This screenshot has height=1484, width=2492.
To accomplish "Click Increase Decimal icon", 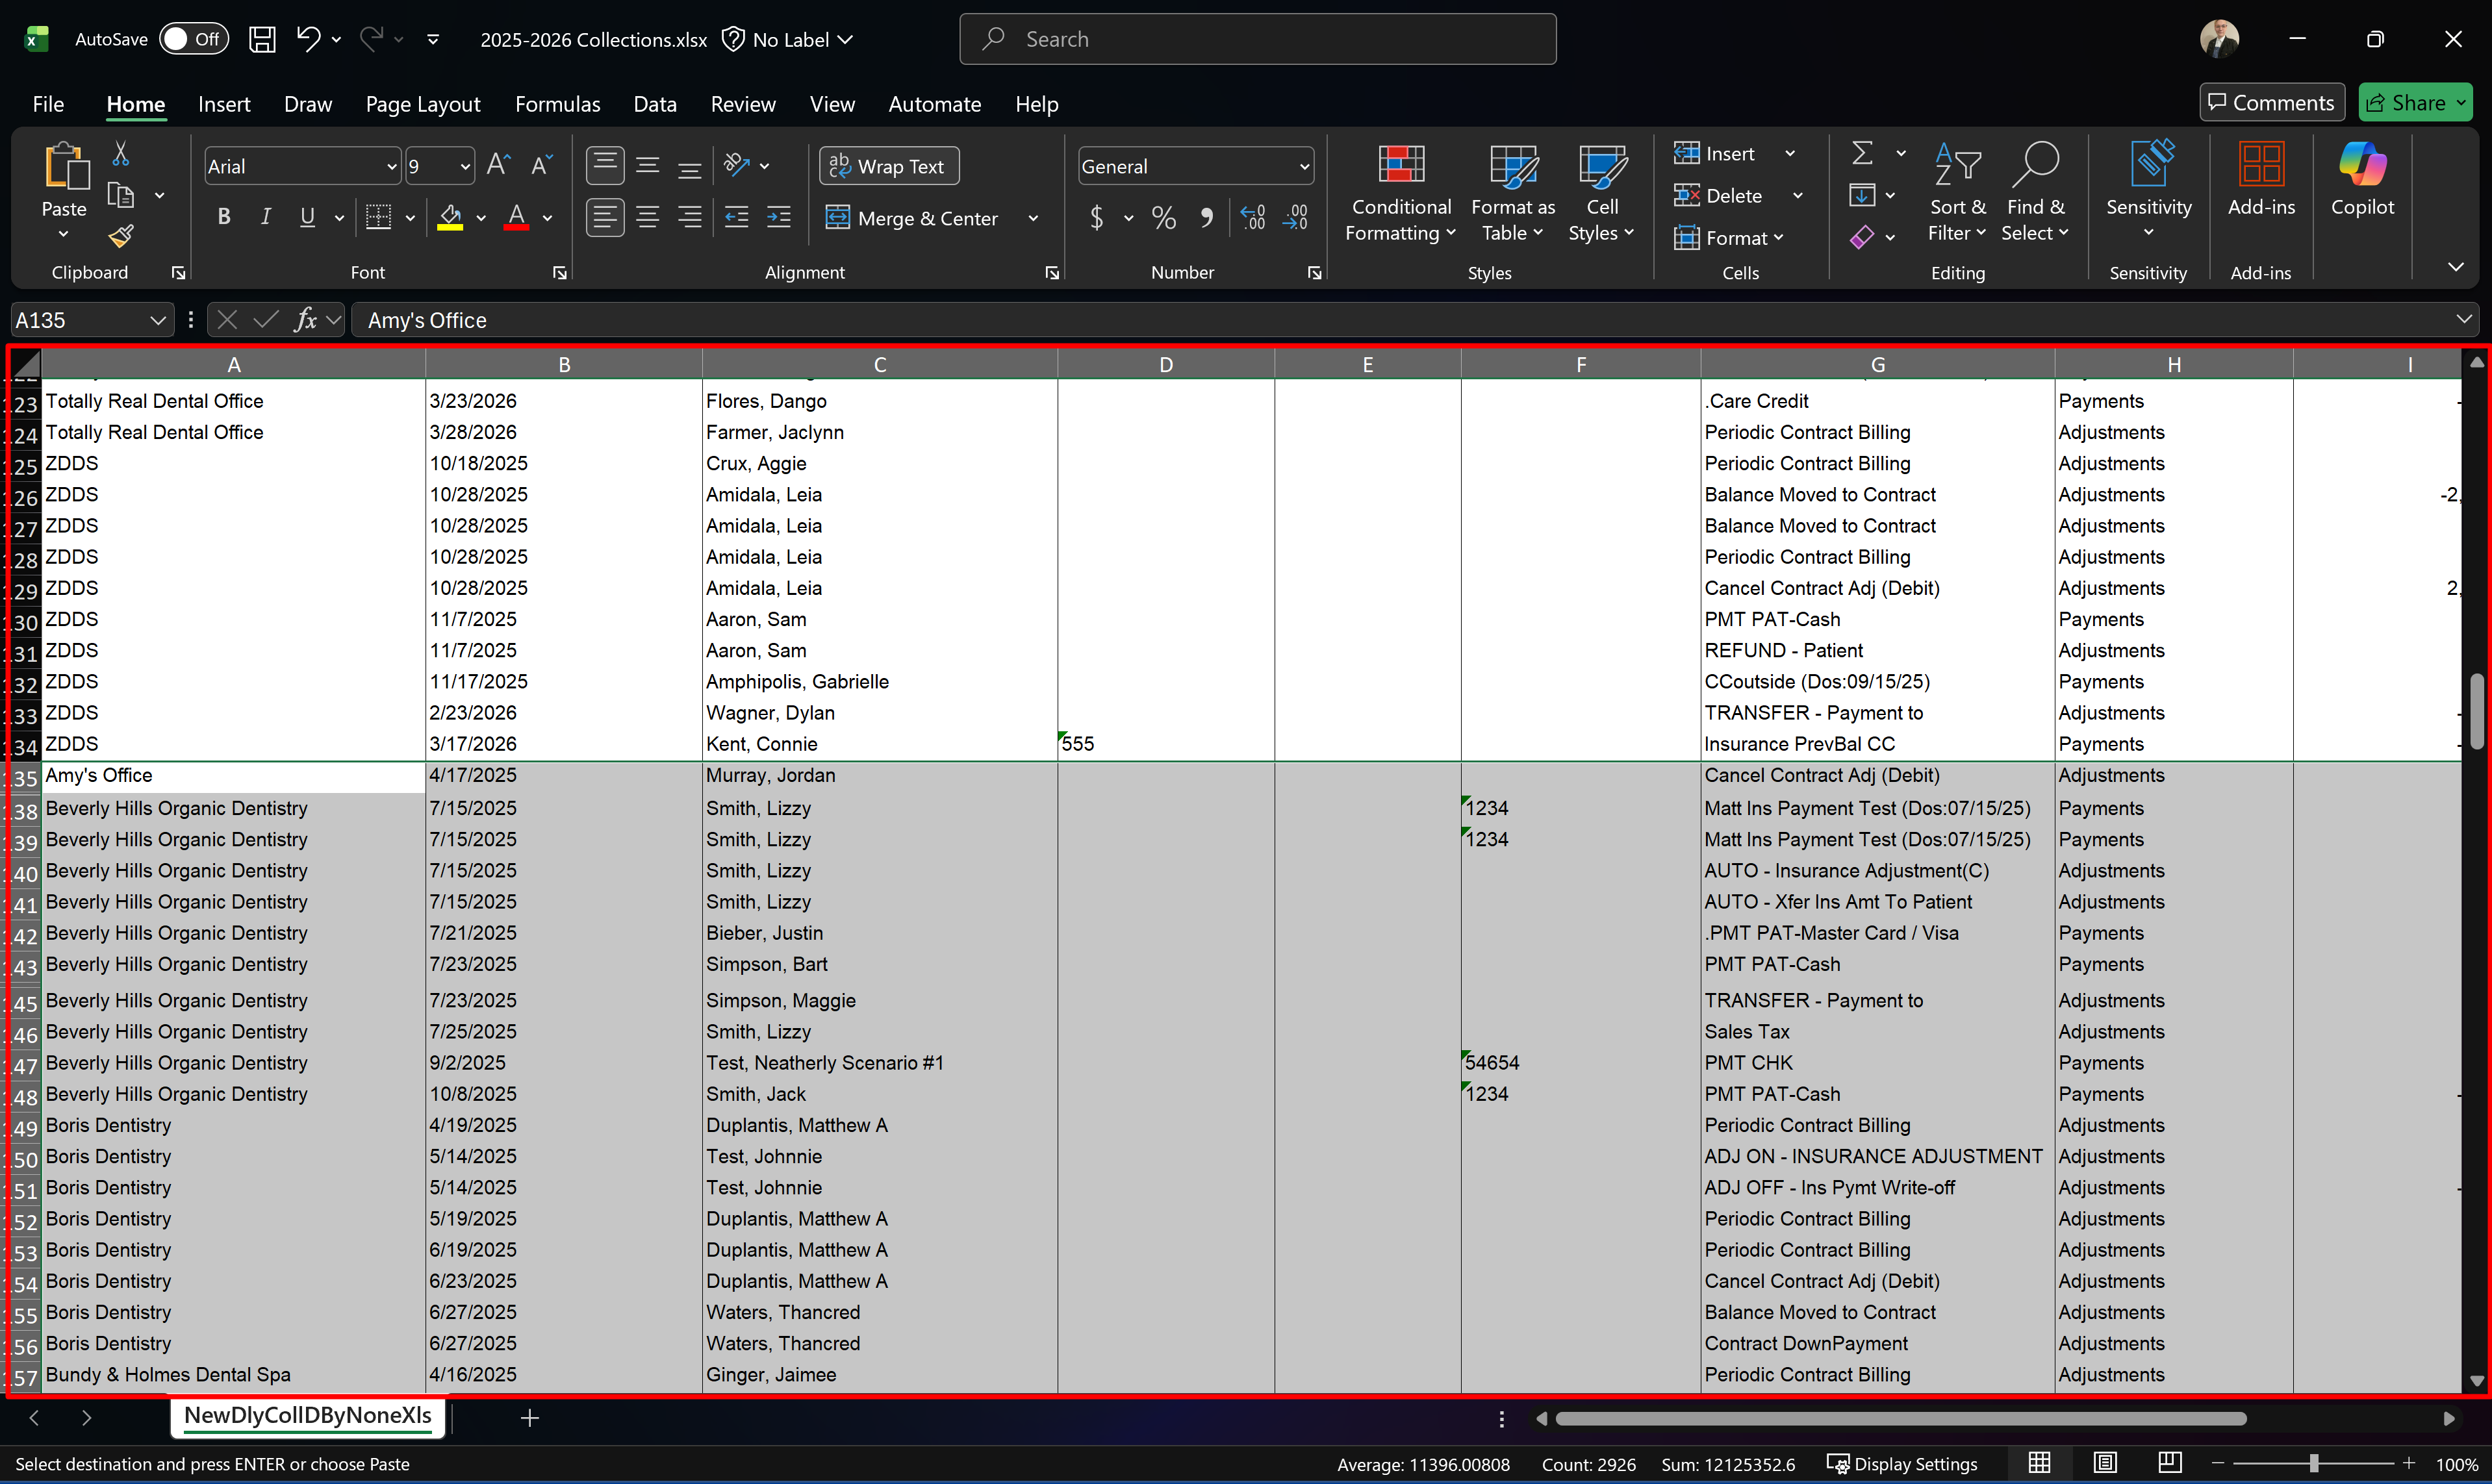I will point(1252,217).
